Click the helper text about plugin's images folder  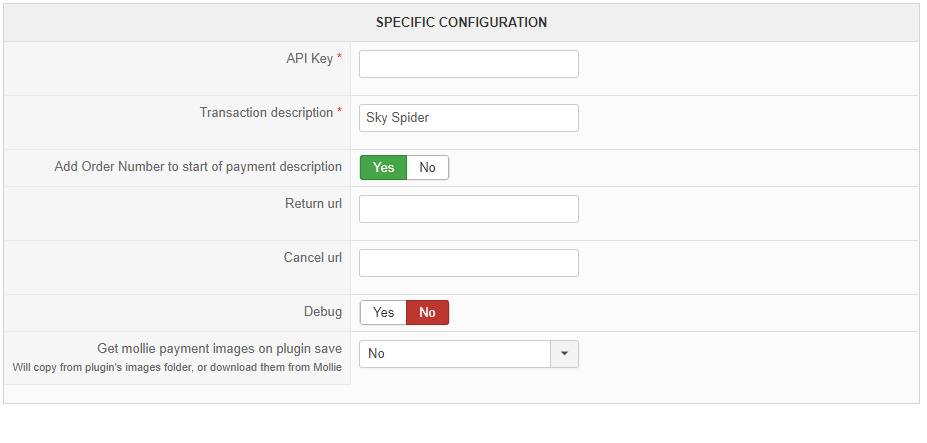[x=177, y=367]
